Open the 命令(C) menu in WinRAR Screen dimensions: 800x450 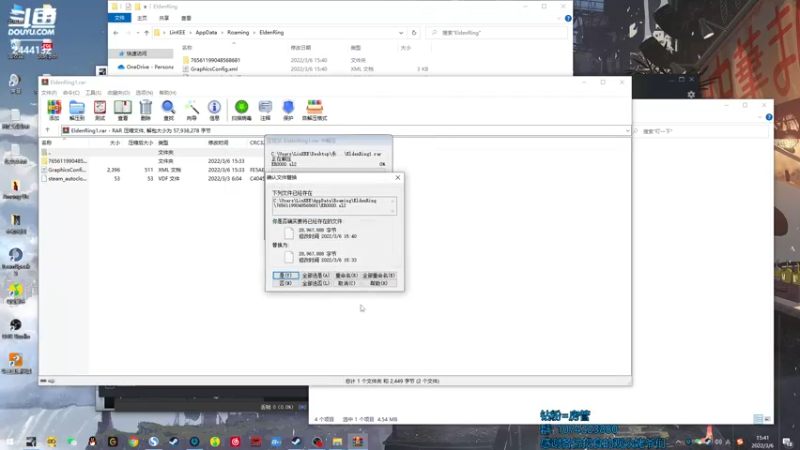[x=71, y=93]
